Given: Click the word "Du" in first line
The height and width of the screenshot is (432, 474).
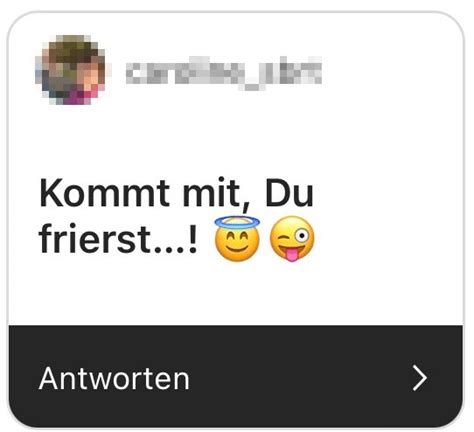Looking at the screenshot, I should point(289,193).
